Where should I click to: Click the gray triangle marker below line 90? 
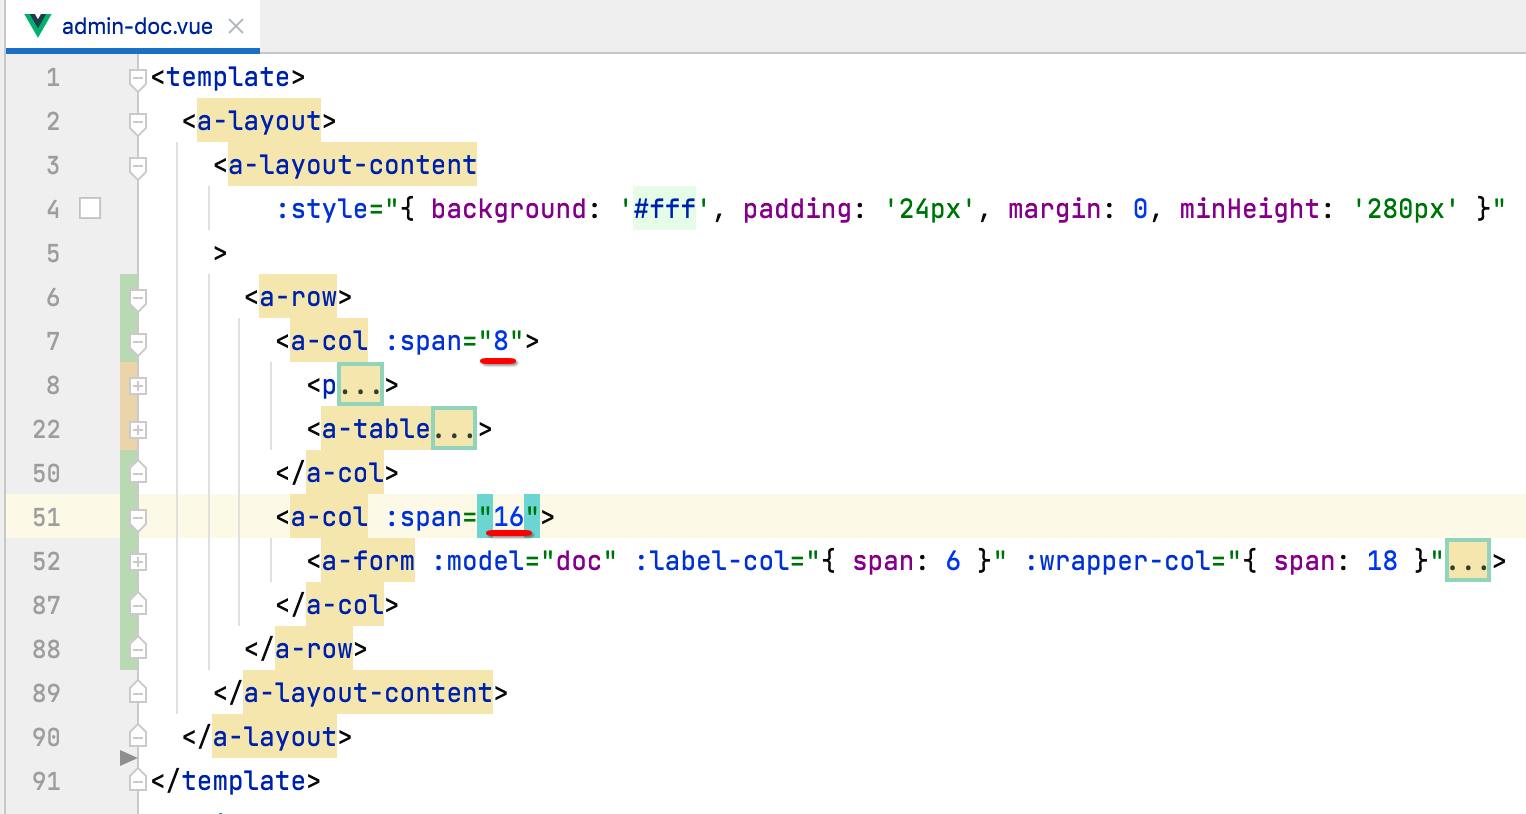pos(128,757)
